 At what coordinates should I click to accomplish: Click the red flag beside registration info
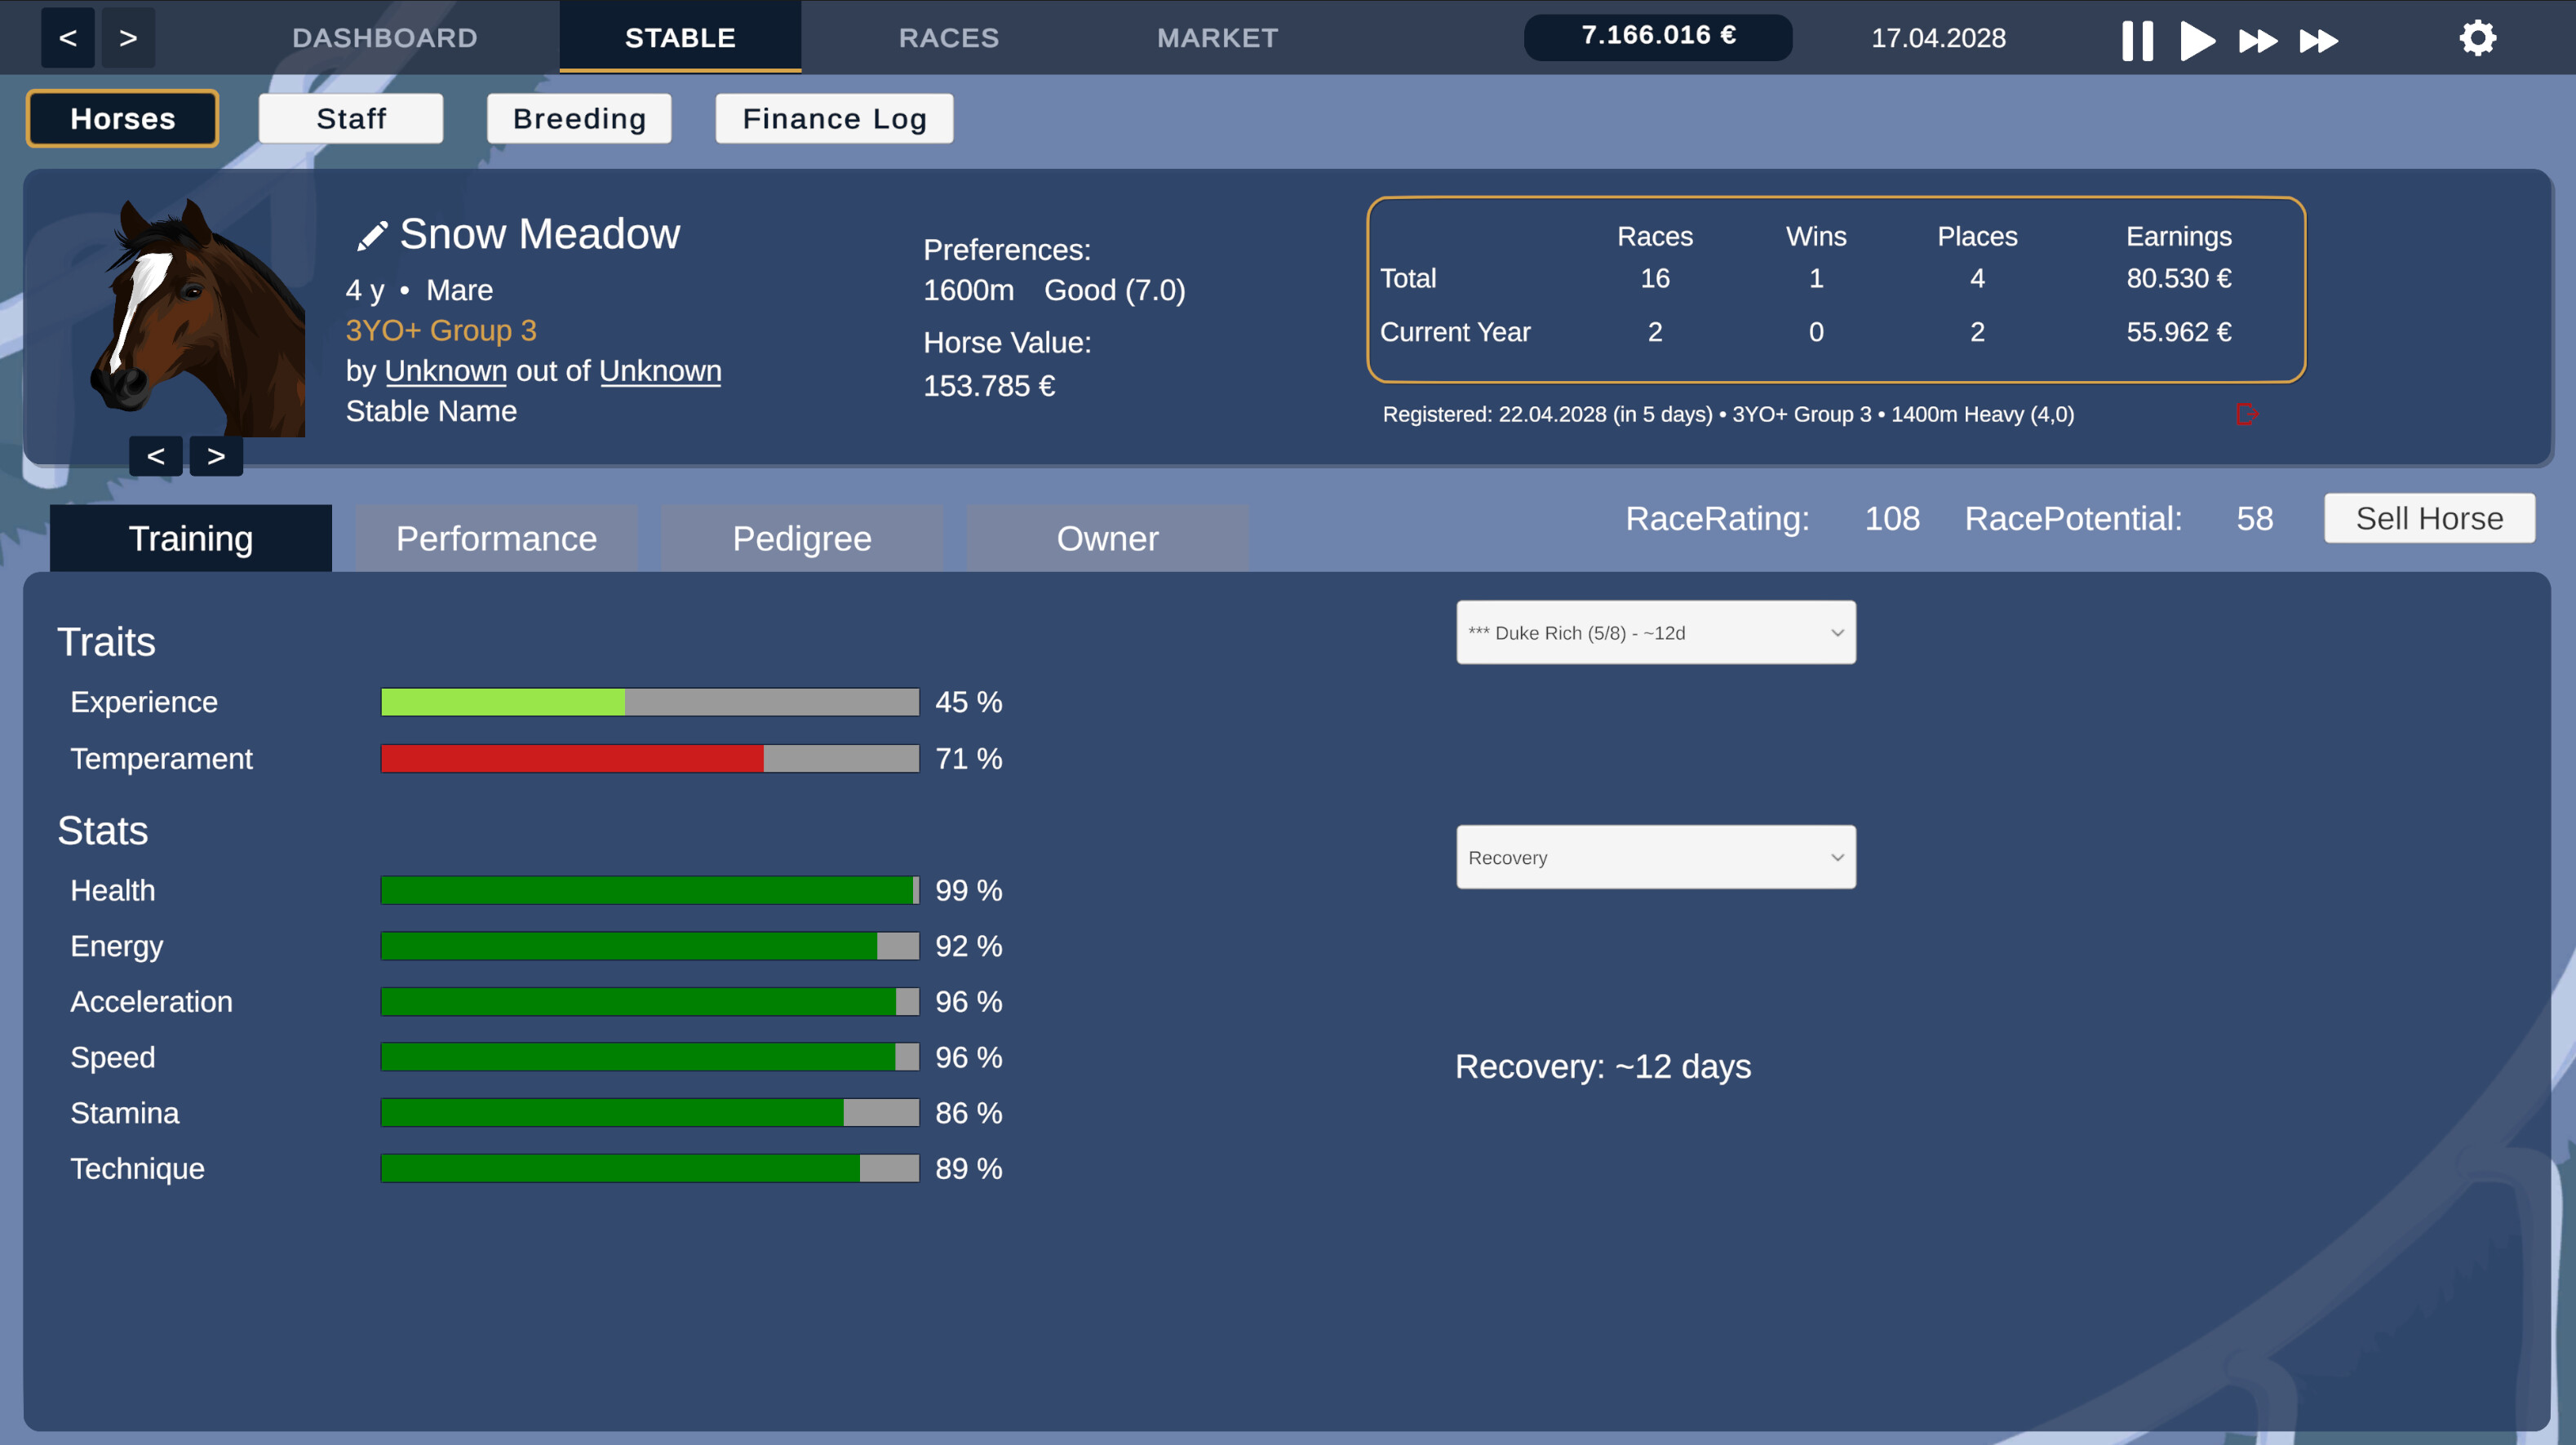(x=2249, y=414)
